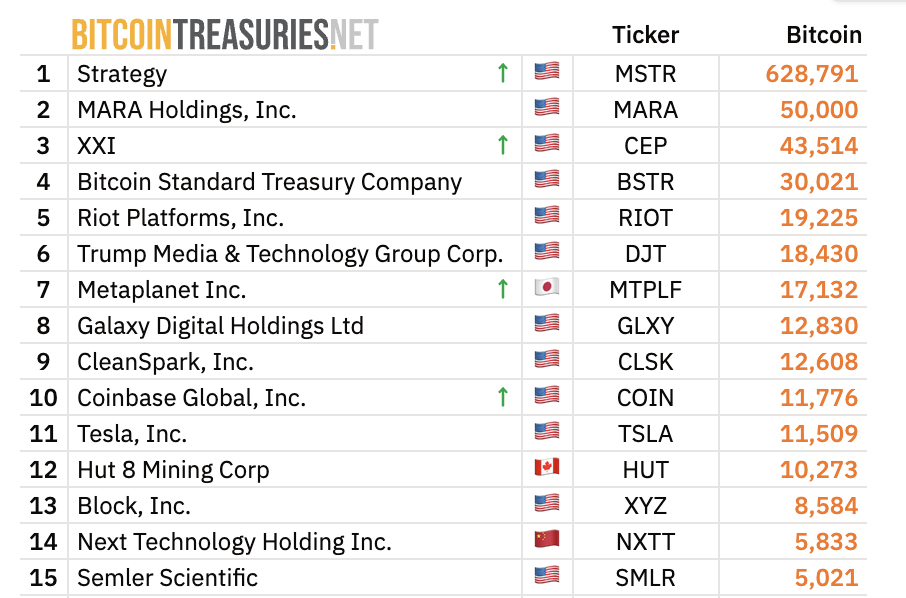
Task: Click the Ticker column header
Action: (x=645, y=35)
